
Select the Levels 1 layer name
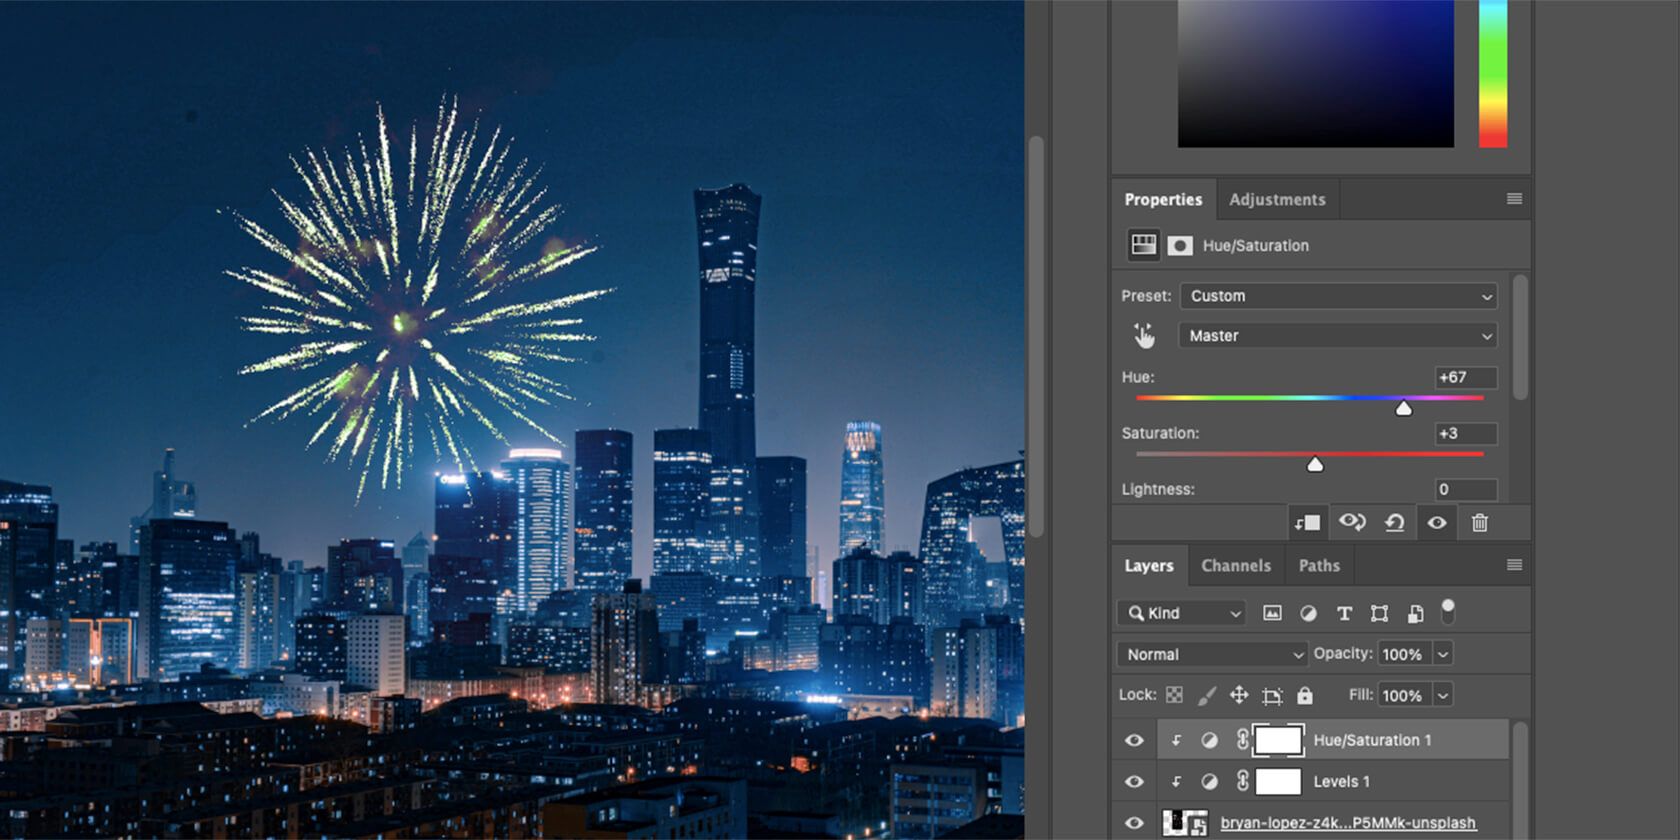tap(1341, 781)
